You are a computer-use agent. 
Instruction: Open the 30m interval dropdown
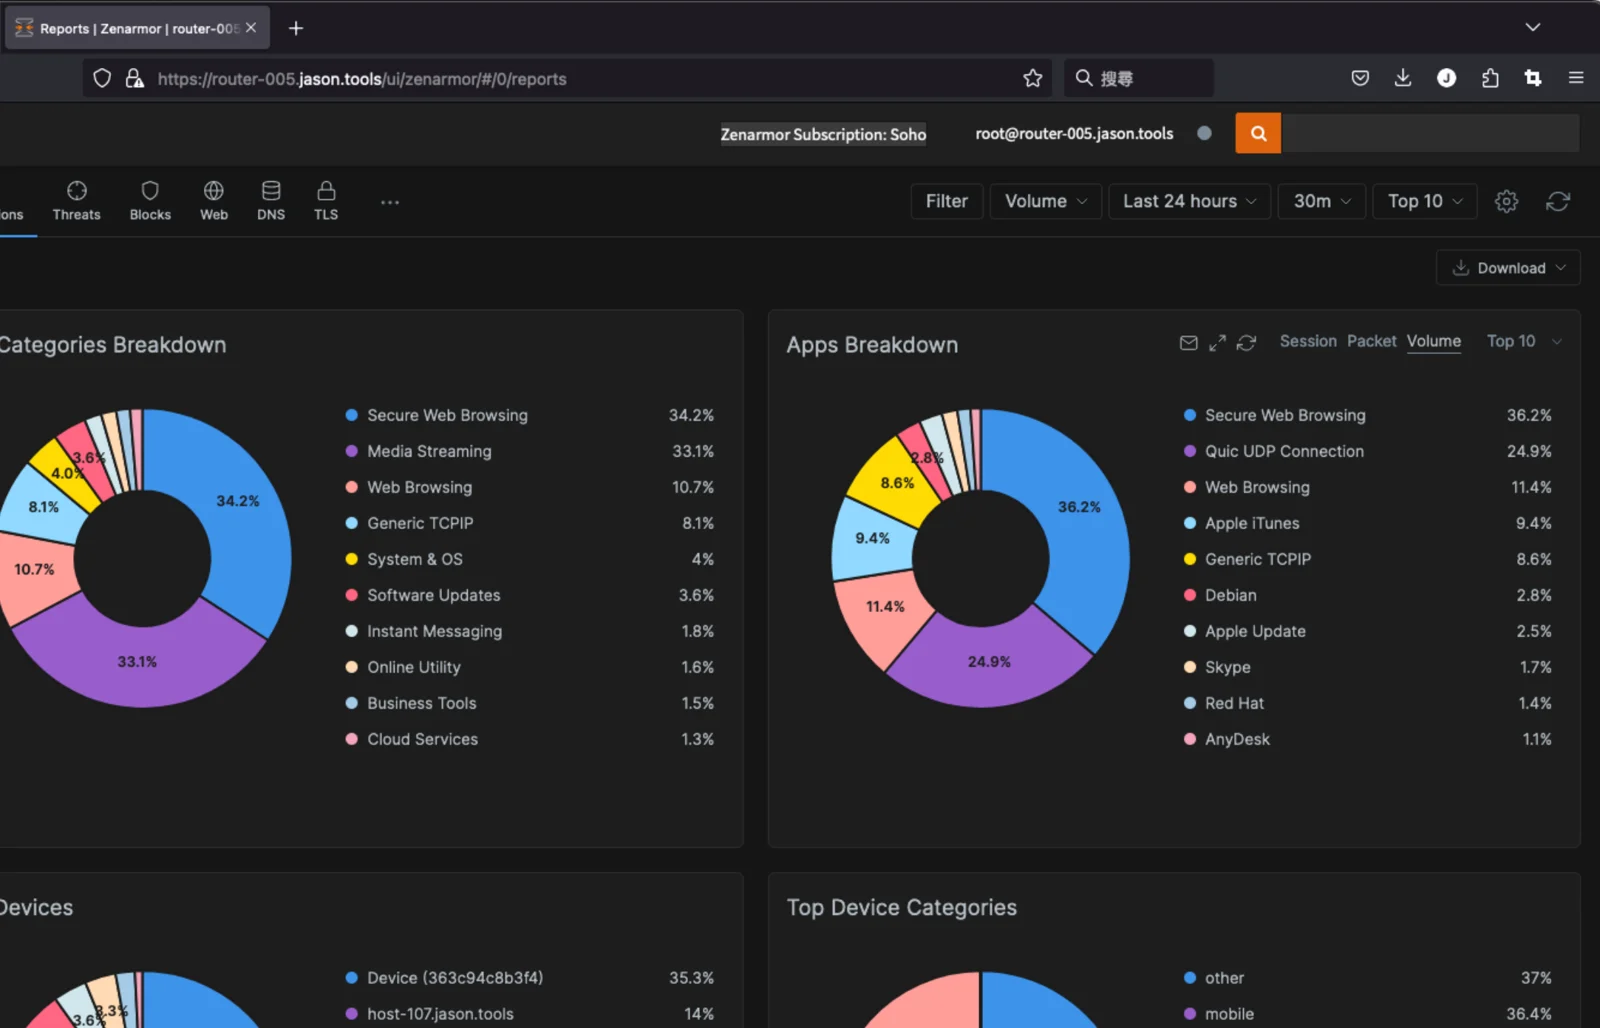click(1322, 201)
